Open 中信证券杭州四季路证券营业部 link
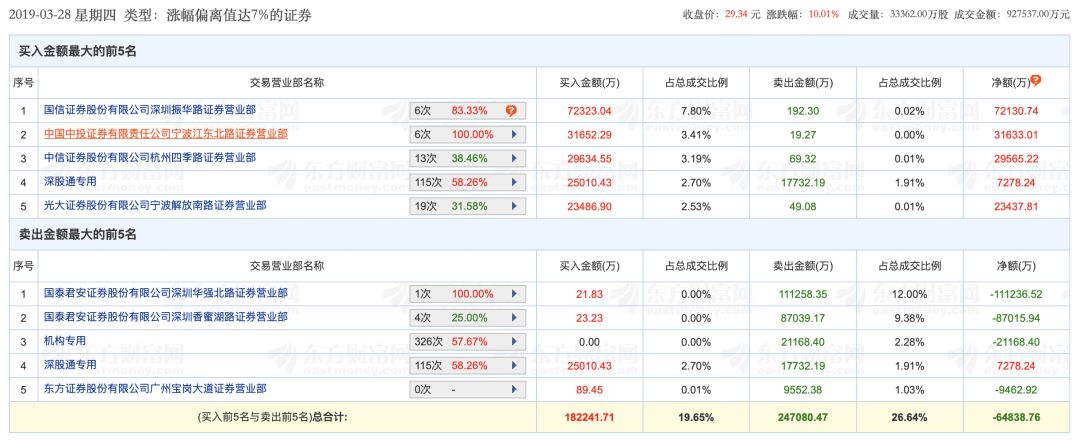Image resolution: width=1080 pixels, height=440 pixels. point(149,158)
